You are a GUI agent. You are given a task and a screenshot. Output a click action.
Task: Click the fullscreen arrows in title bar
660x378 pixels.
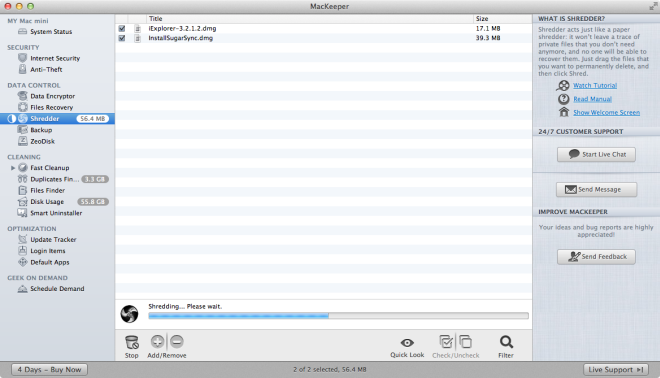pyautogui.click(x=653, y=6)
